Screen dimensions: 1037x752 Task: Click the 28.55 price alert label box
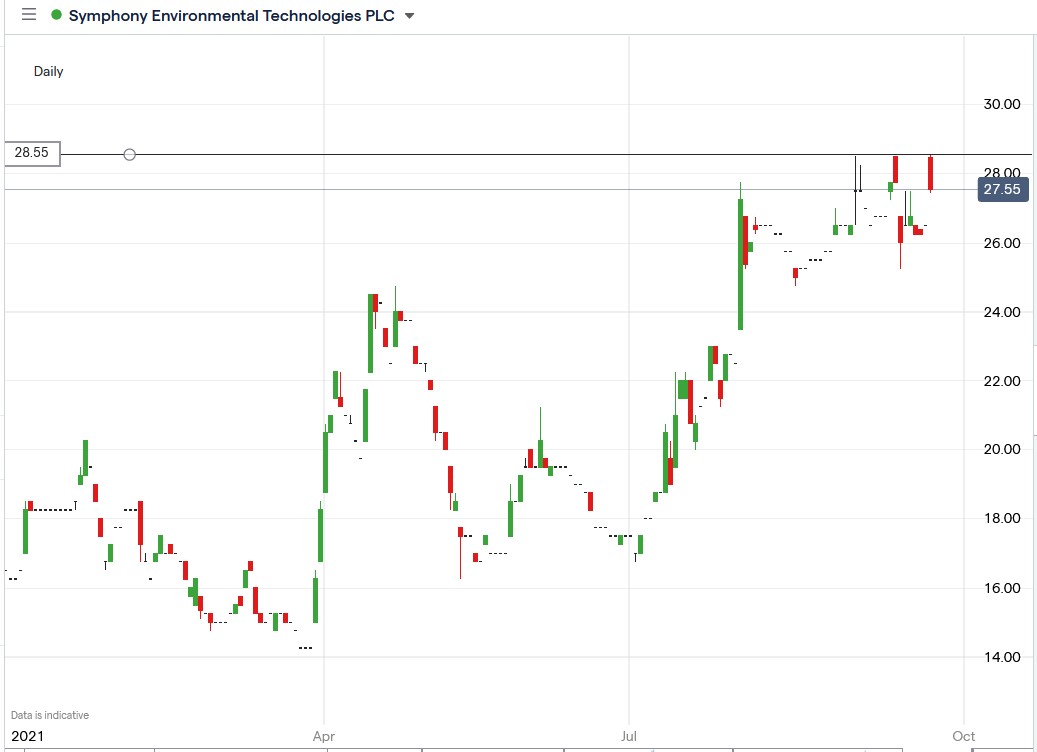tap(31, 153)
